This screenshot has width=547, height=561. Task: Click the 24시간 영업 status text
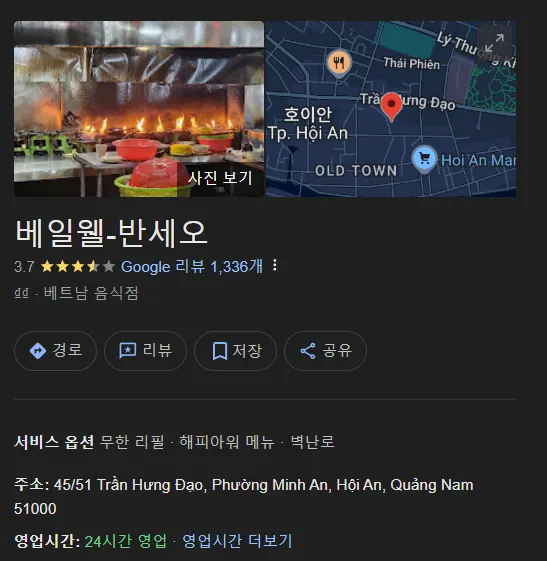[x=126, y=541]
